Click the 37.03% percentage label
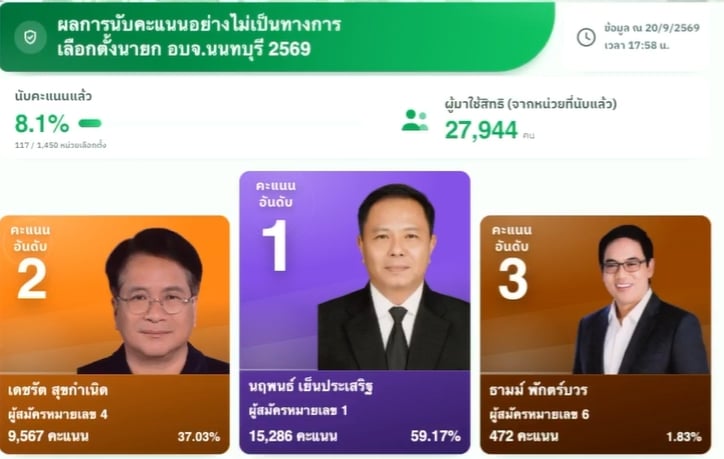This screenshot has width=724, height=459. 199,436
